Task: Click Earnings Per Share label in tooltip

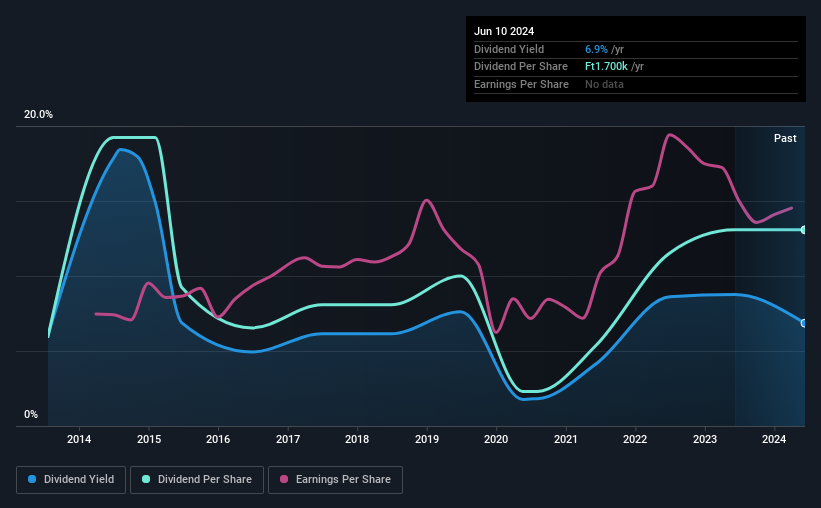Action: pyautogui.click(x=521, y=84)
